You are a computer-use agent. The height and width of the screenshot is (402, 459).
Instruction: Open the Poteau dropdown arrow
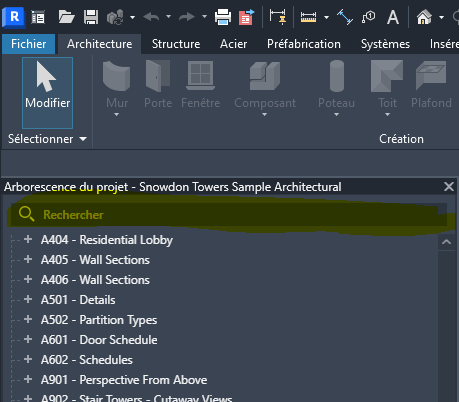pyautogui.click(x=336, y=115)
